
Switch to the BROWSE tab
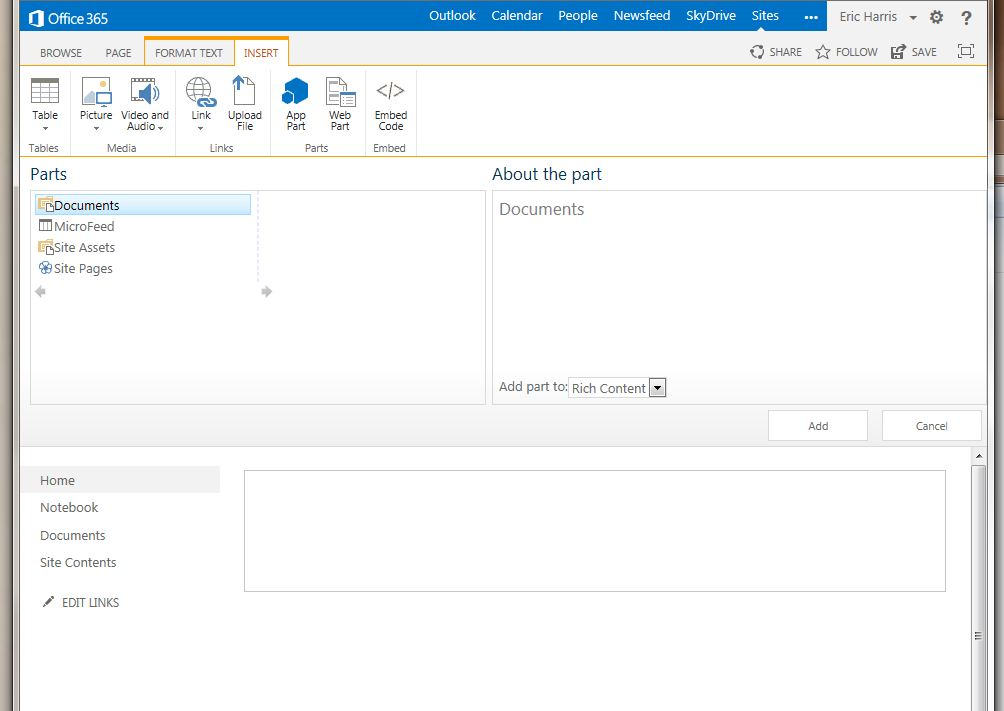61,53
